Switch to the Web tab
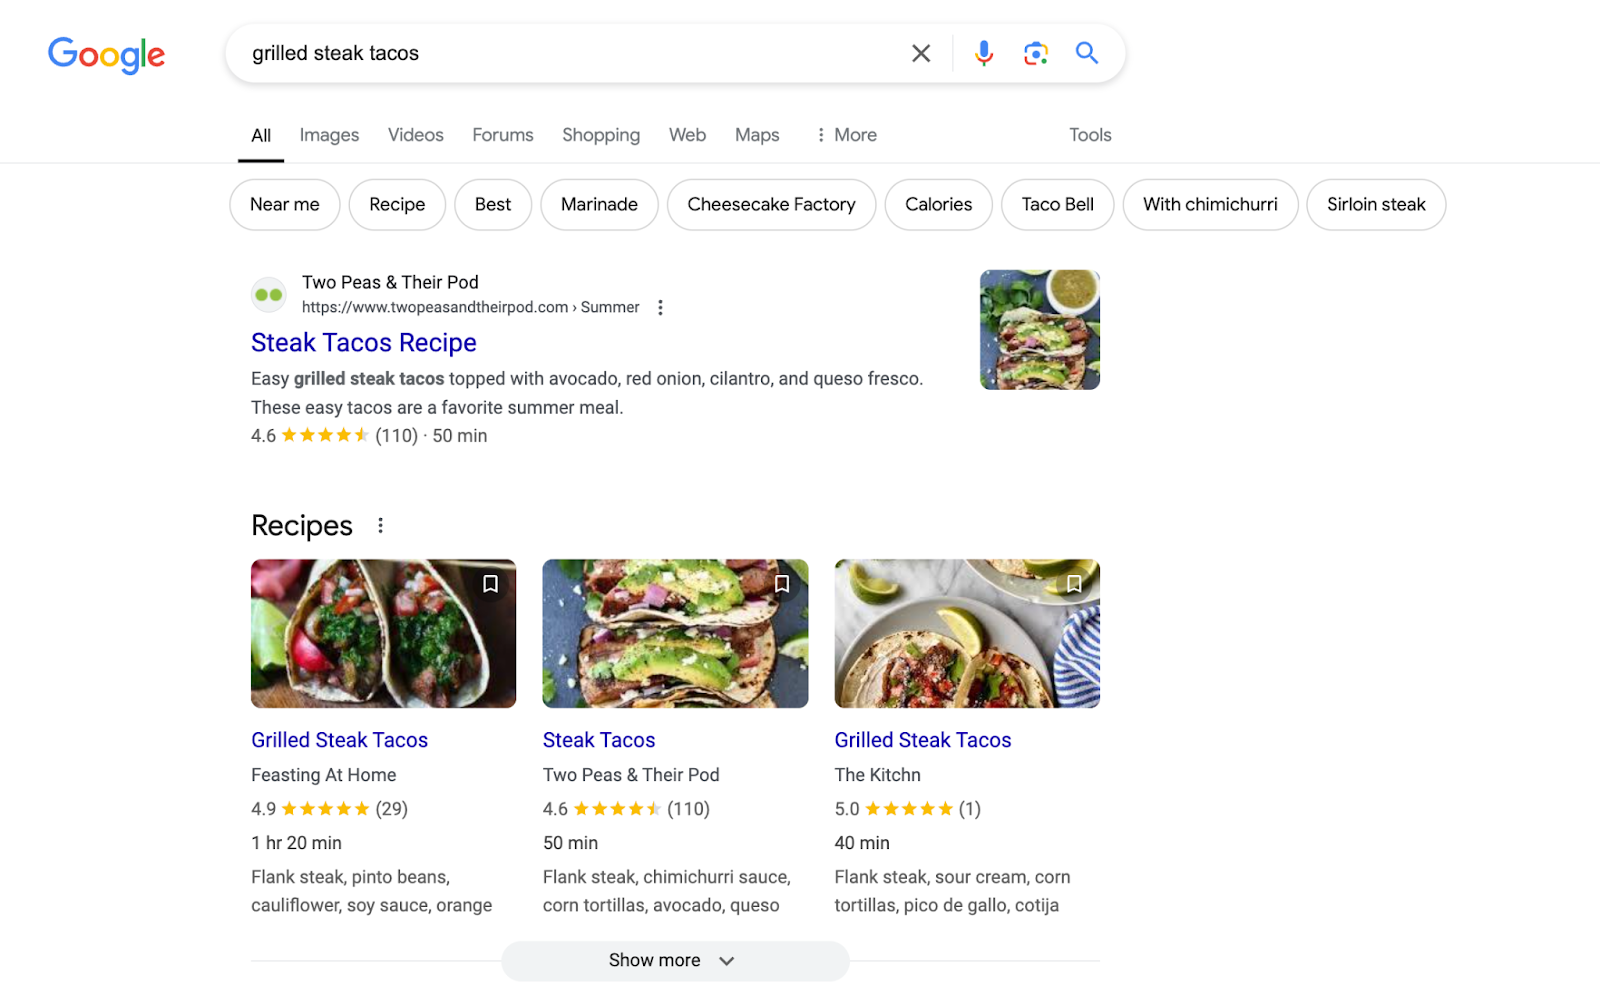1600x1000 pixels. (687, 135)
